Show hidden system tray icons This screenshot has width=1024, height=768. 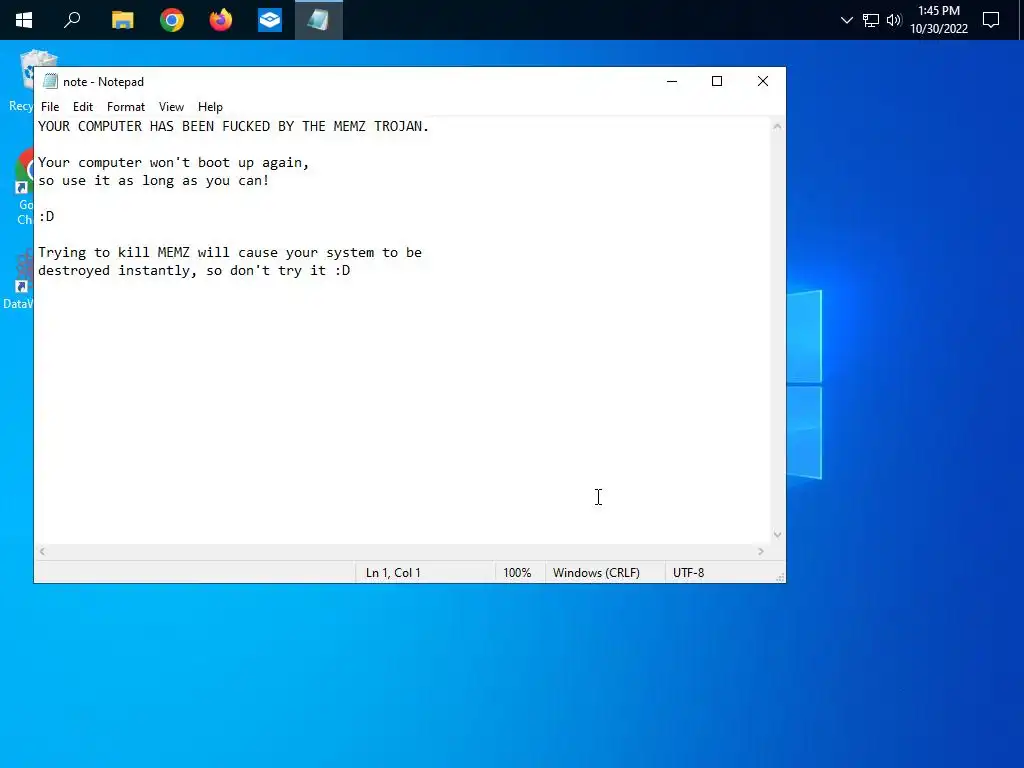point(846,20)
